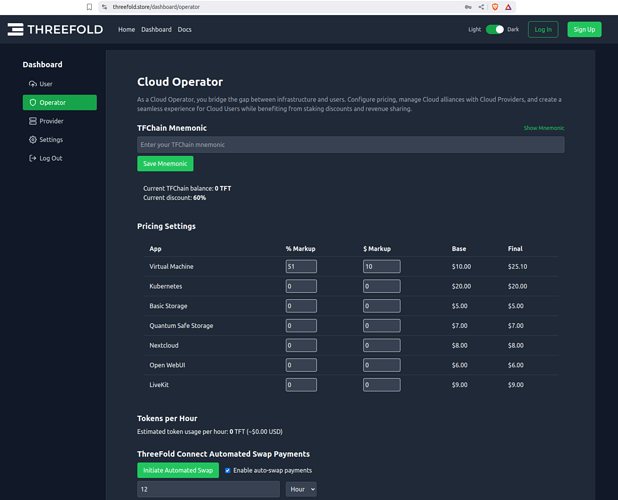Open the User section via its cloud icon
This screenshot has width=618, height=500.
coord(32,84)
